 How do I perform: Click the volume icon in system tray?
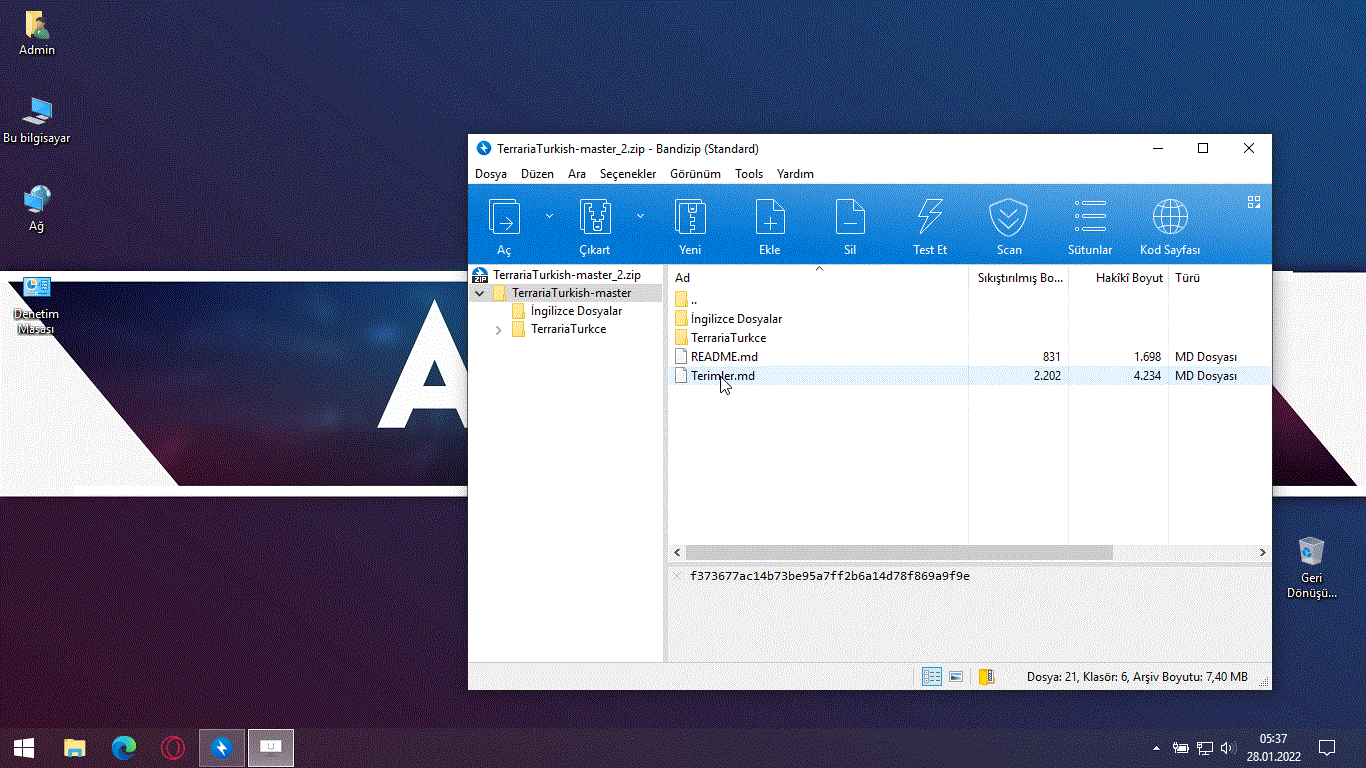pyautogui.click(x=1229, y=747)
